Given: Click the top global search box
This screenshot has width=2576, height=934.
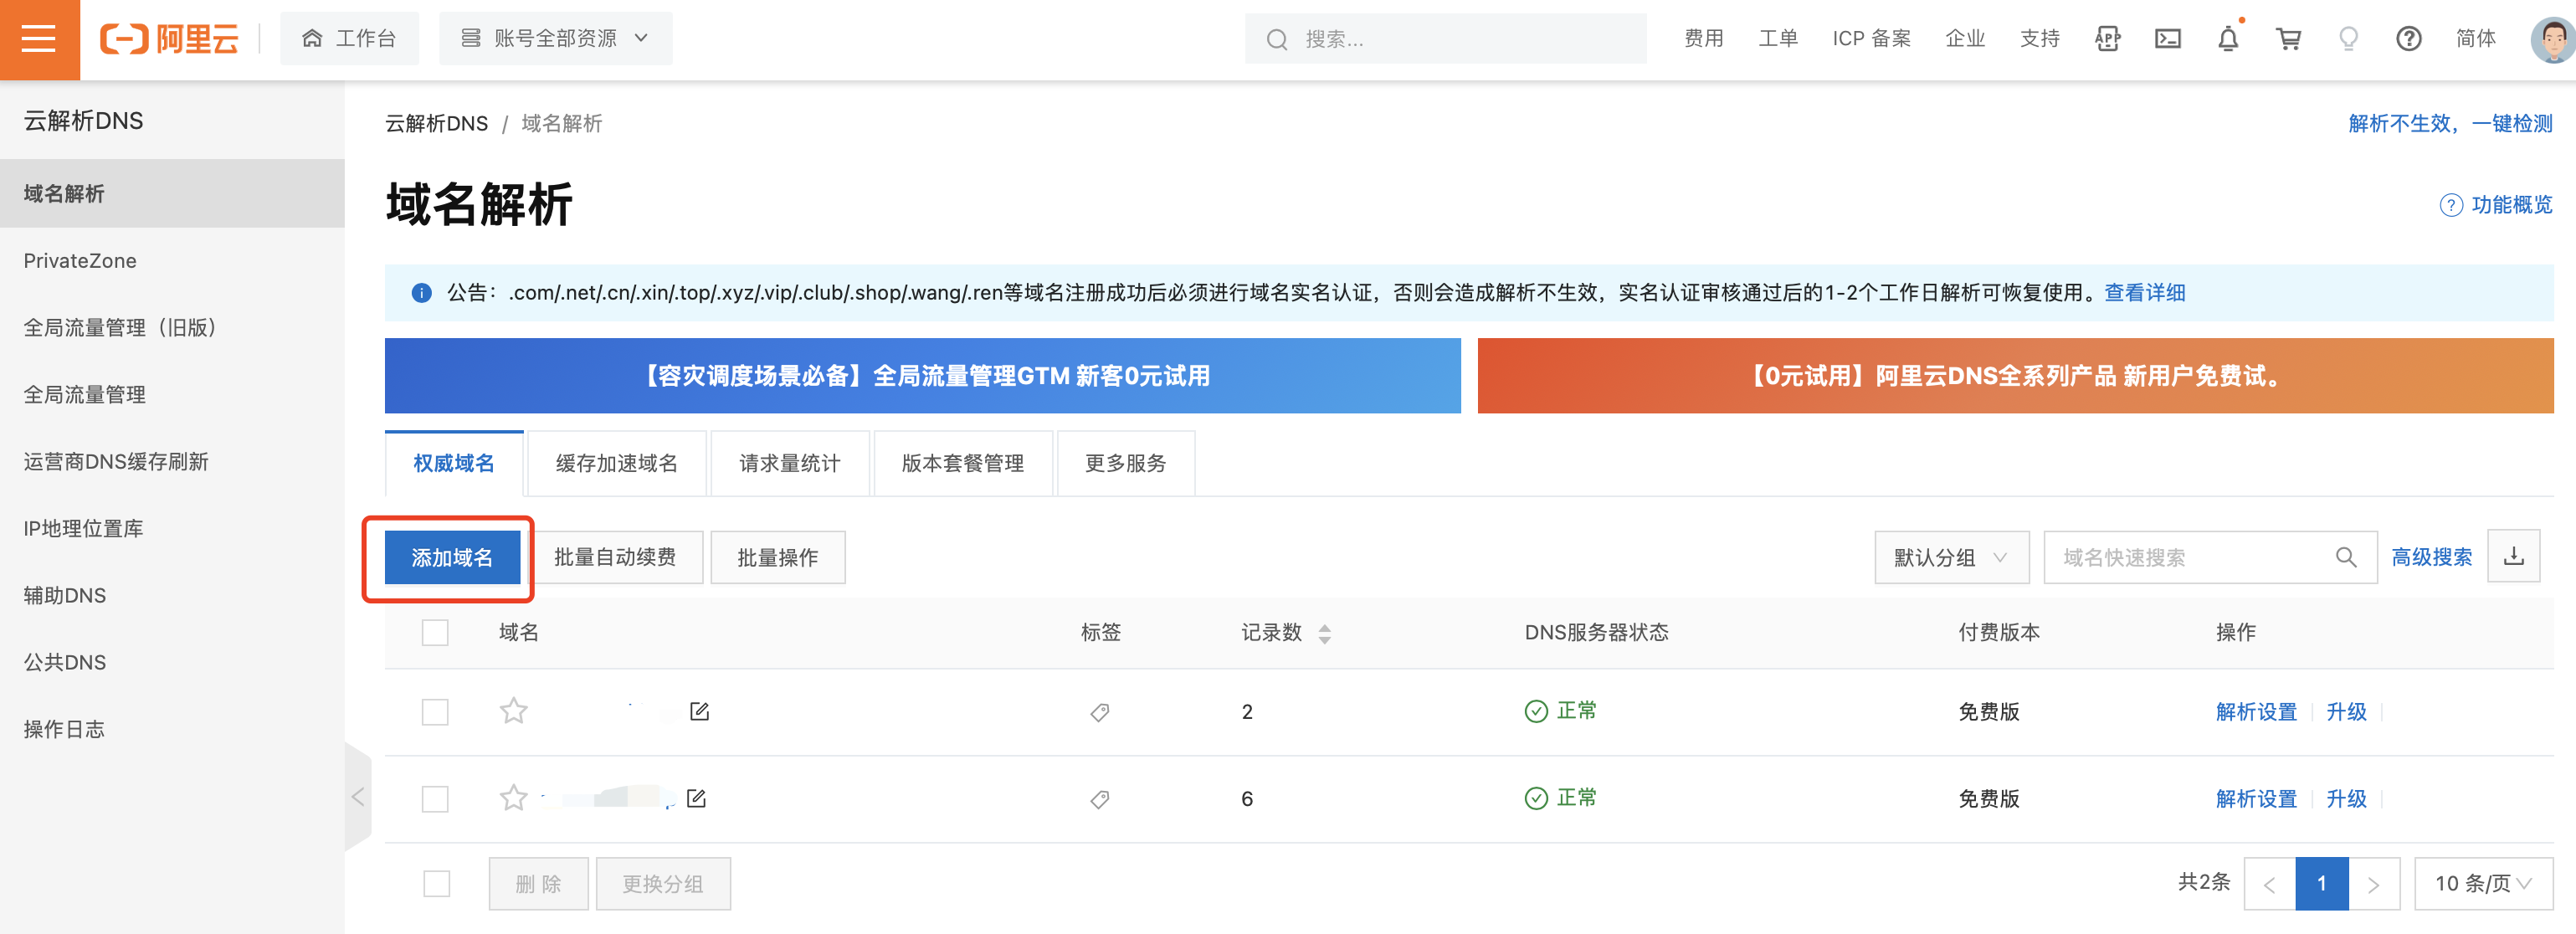Looking at the screenshot, I should [x=1445, y=39].
